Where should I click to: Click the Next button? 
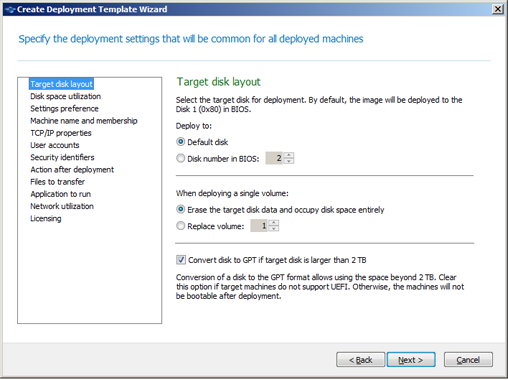pos(411,360)
